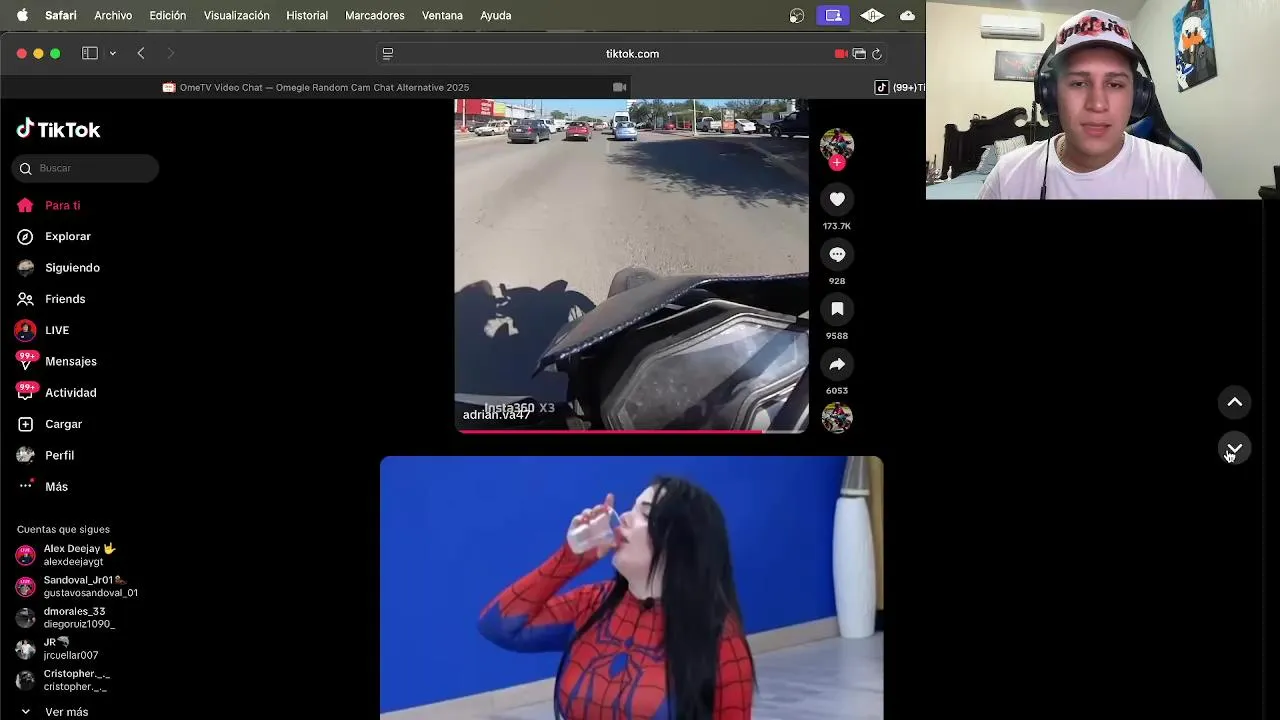
Task: Open Siguiendo in the sidebar
Action: point(58,267)
